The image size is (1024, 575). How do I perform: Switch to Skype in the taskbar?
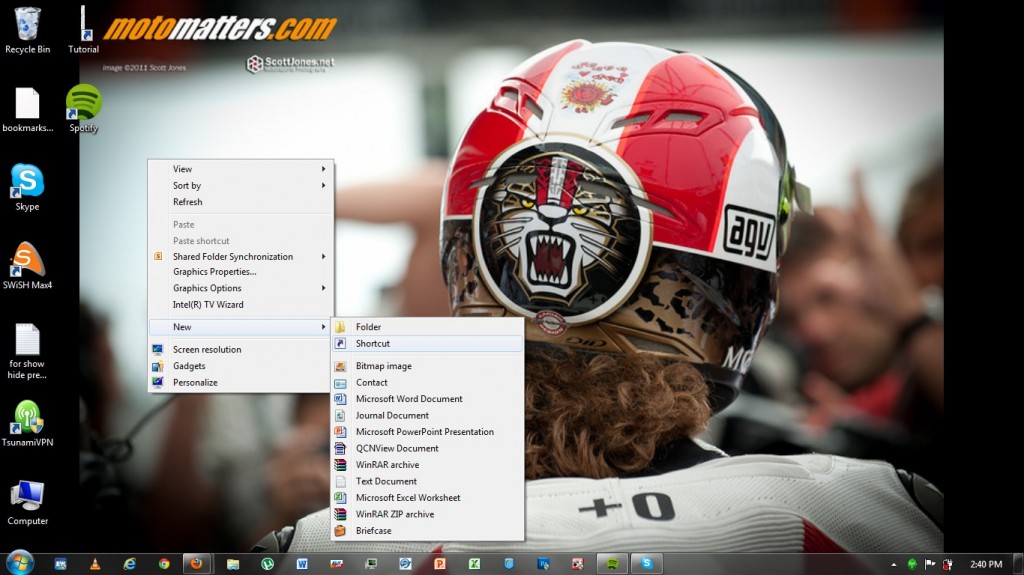tap(647, 563)
